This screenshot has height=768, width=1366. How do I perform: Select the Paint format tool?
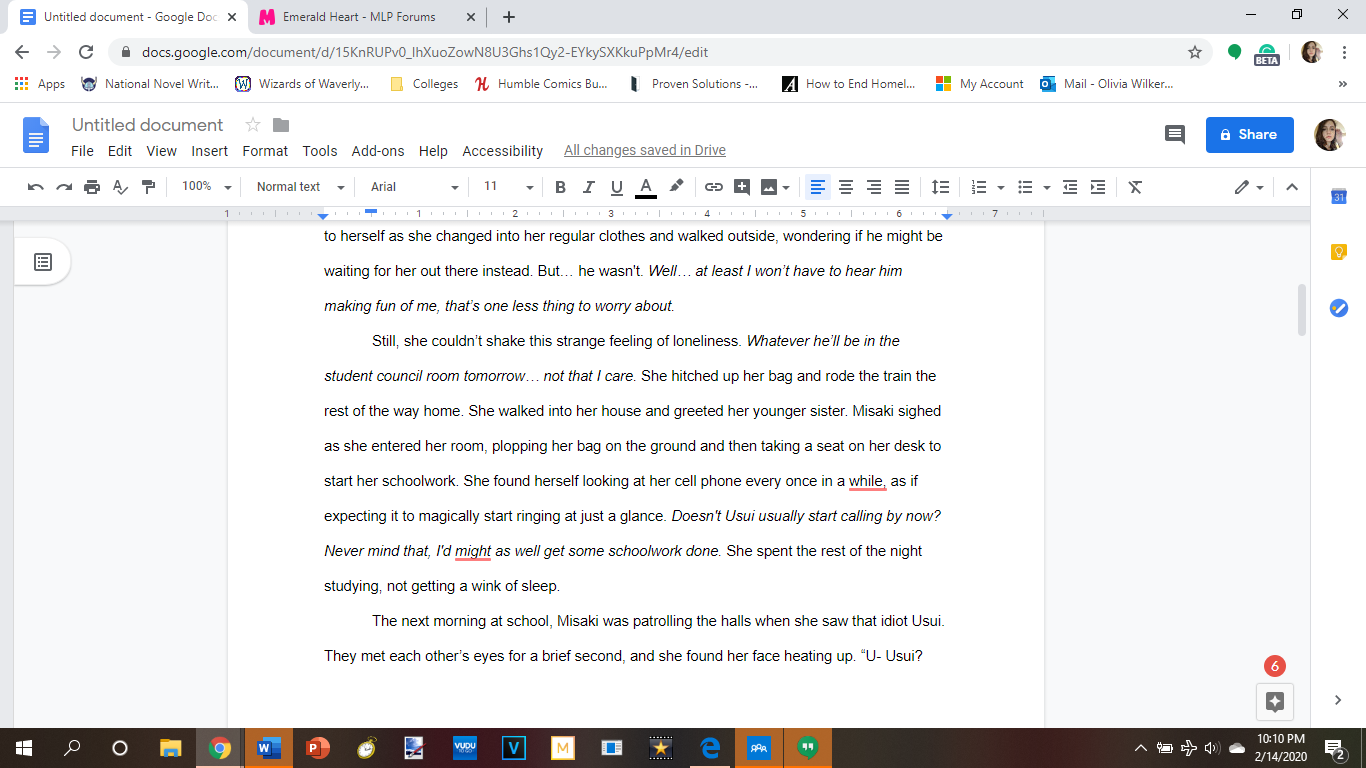pyautogui.click(x=148, y=187)
